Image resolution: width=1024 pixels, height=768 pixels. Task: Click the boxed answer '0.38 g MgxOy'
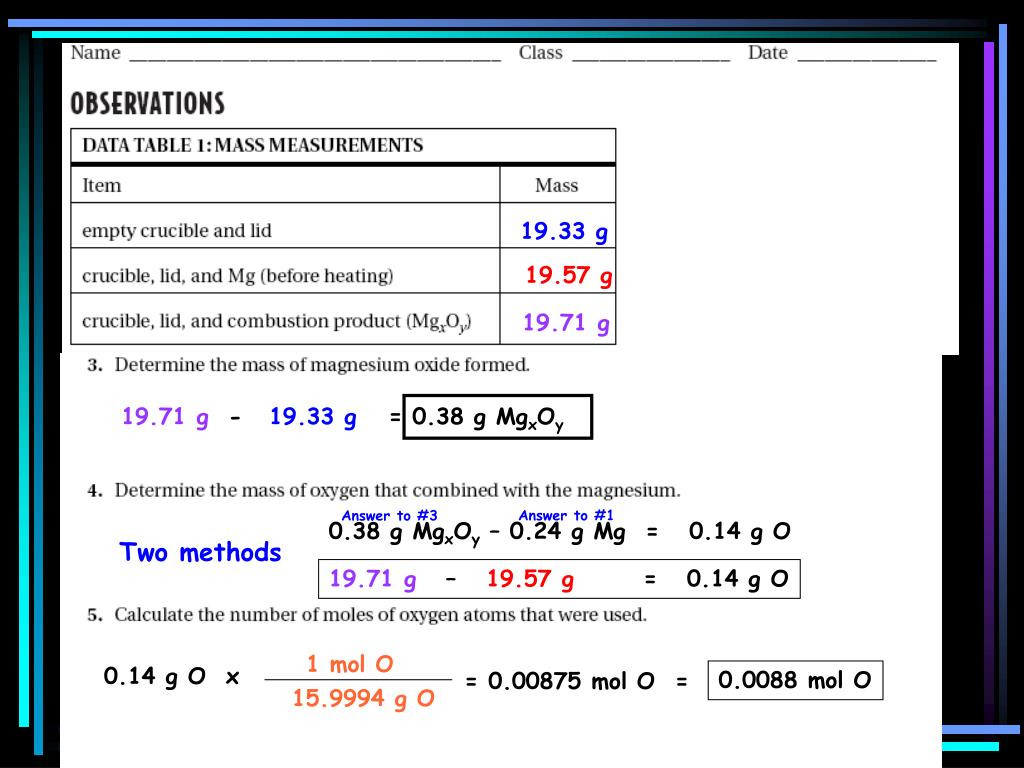tap(498, 417)
